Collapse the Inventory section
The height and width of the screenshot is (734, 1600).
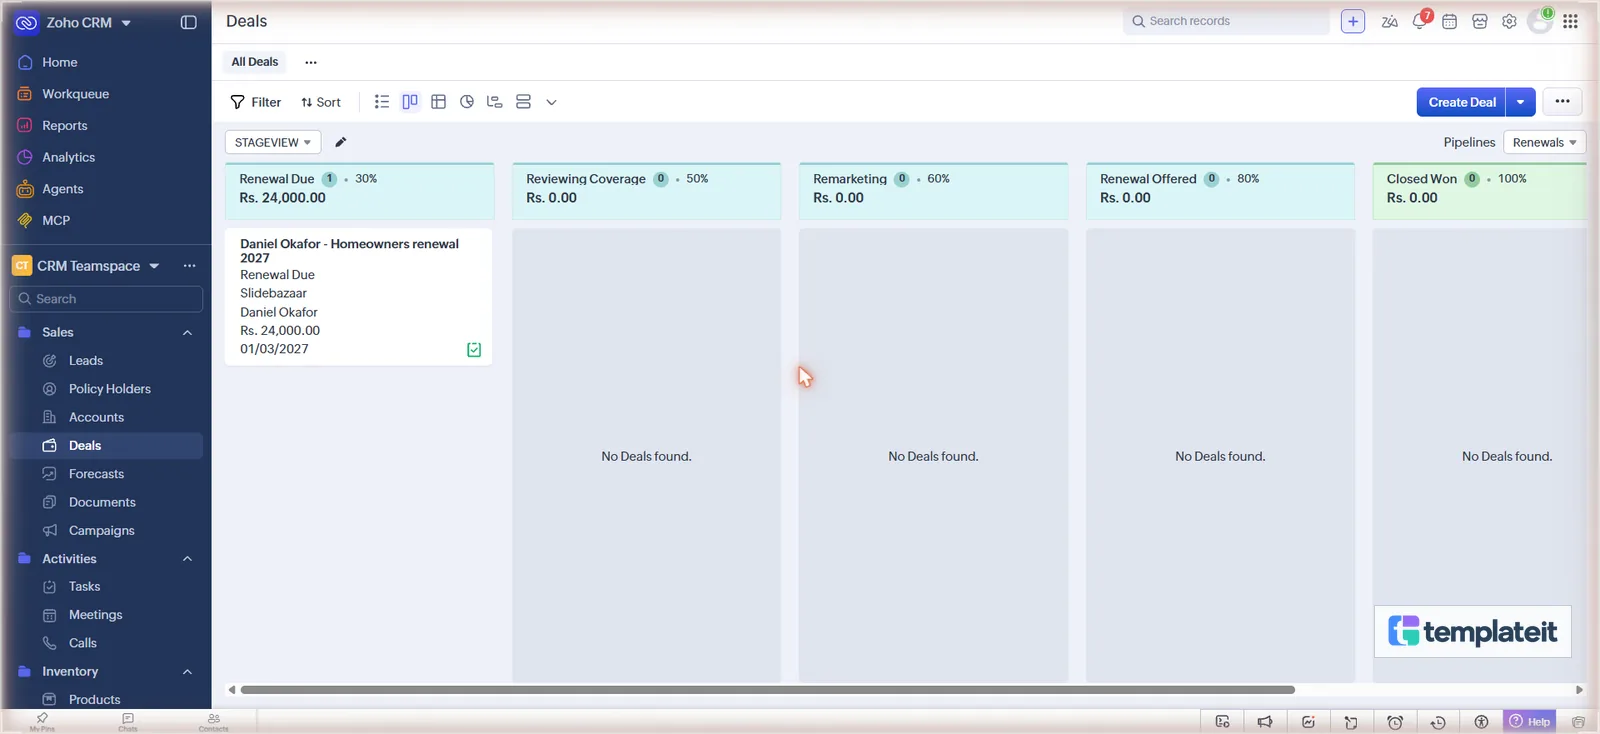coord(187,672)
